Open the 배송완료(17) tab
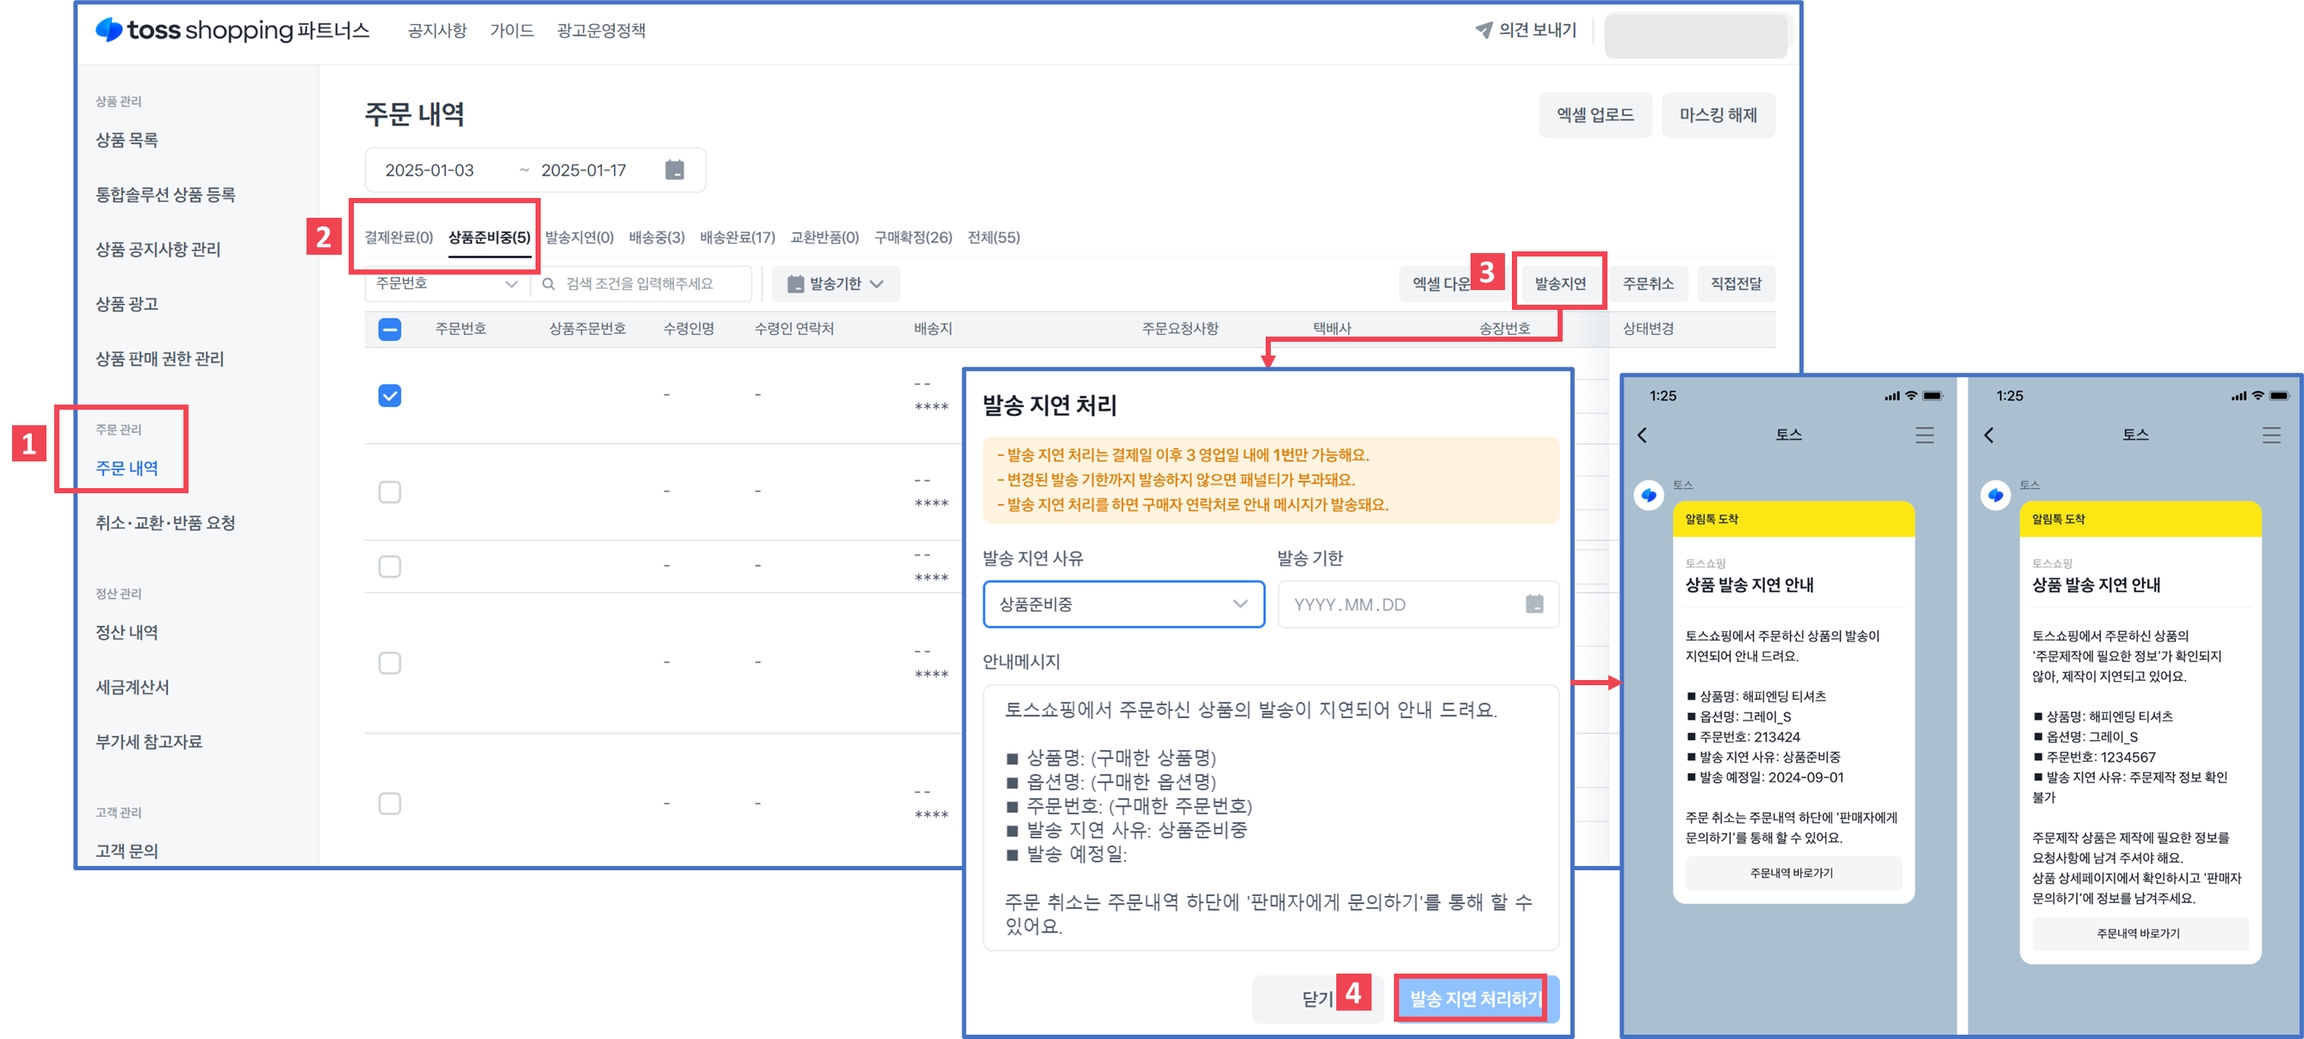 [737, 237]
